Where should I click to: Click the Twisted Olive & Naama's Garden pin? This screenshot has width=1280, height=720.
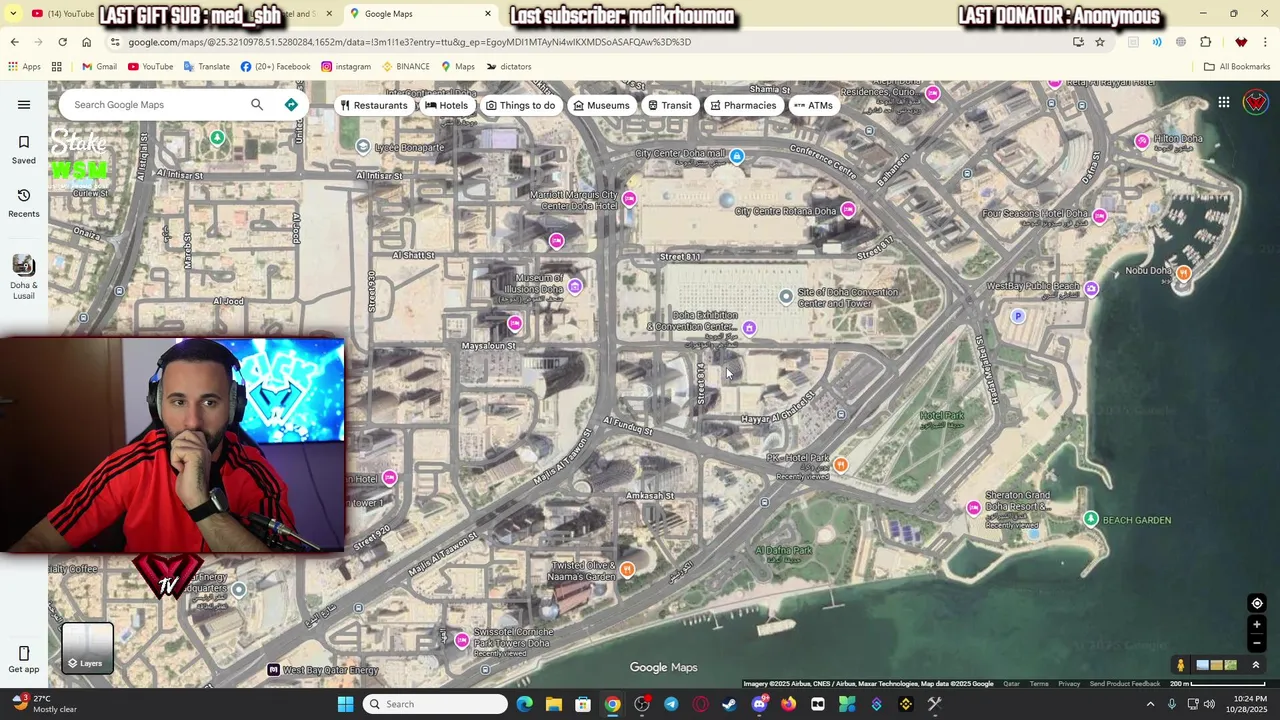click(x=627, y=570)
